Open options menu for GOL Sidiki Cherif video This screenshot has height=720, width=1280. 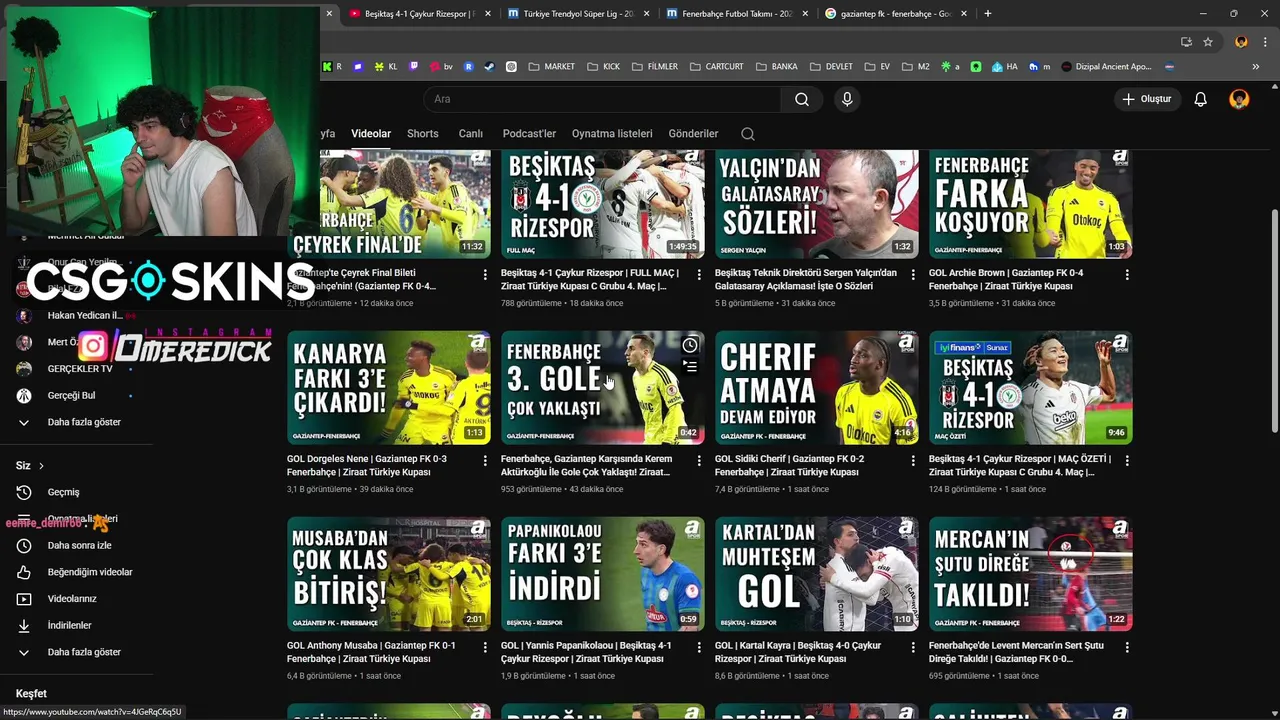[913, 460]
